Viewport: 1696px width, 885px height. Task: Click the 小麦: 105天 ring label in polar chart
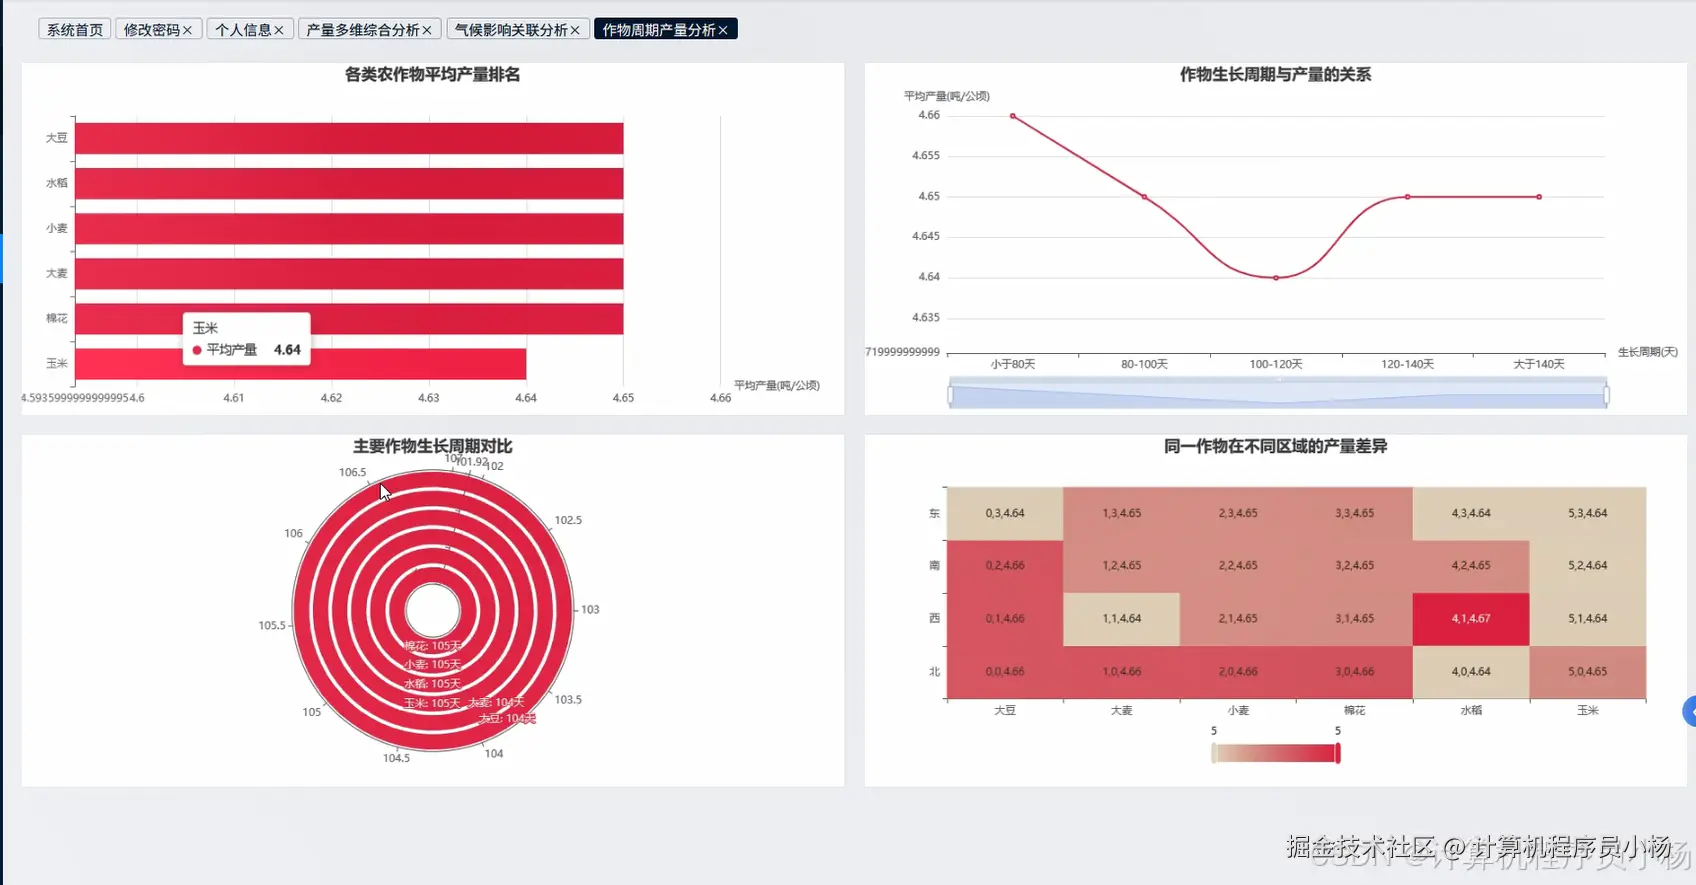(433, 665)
